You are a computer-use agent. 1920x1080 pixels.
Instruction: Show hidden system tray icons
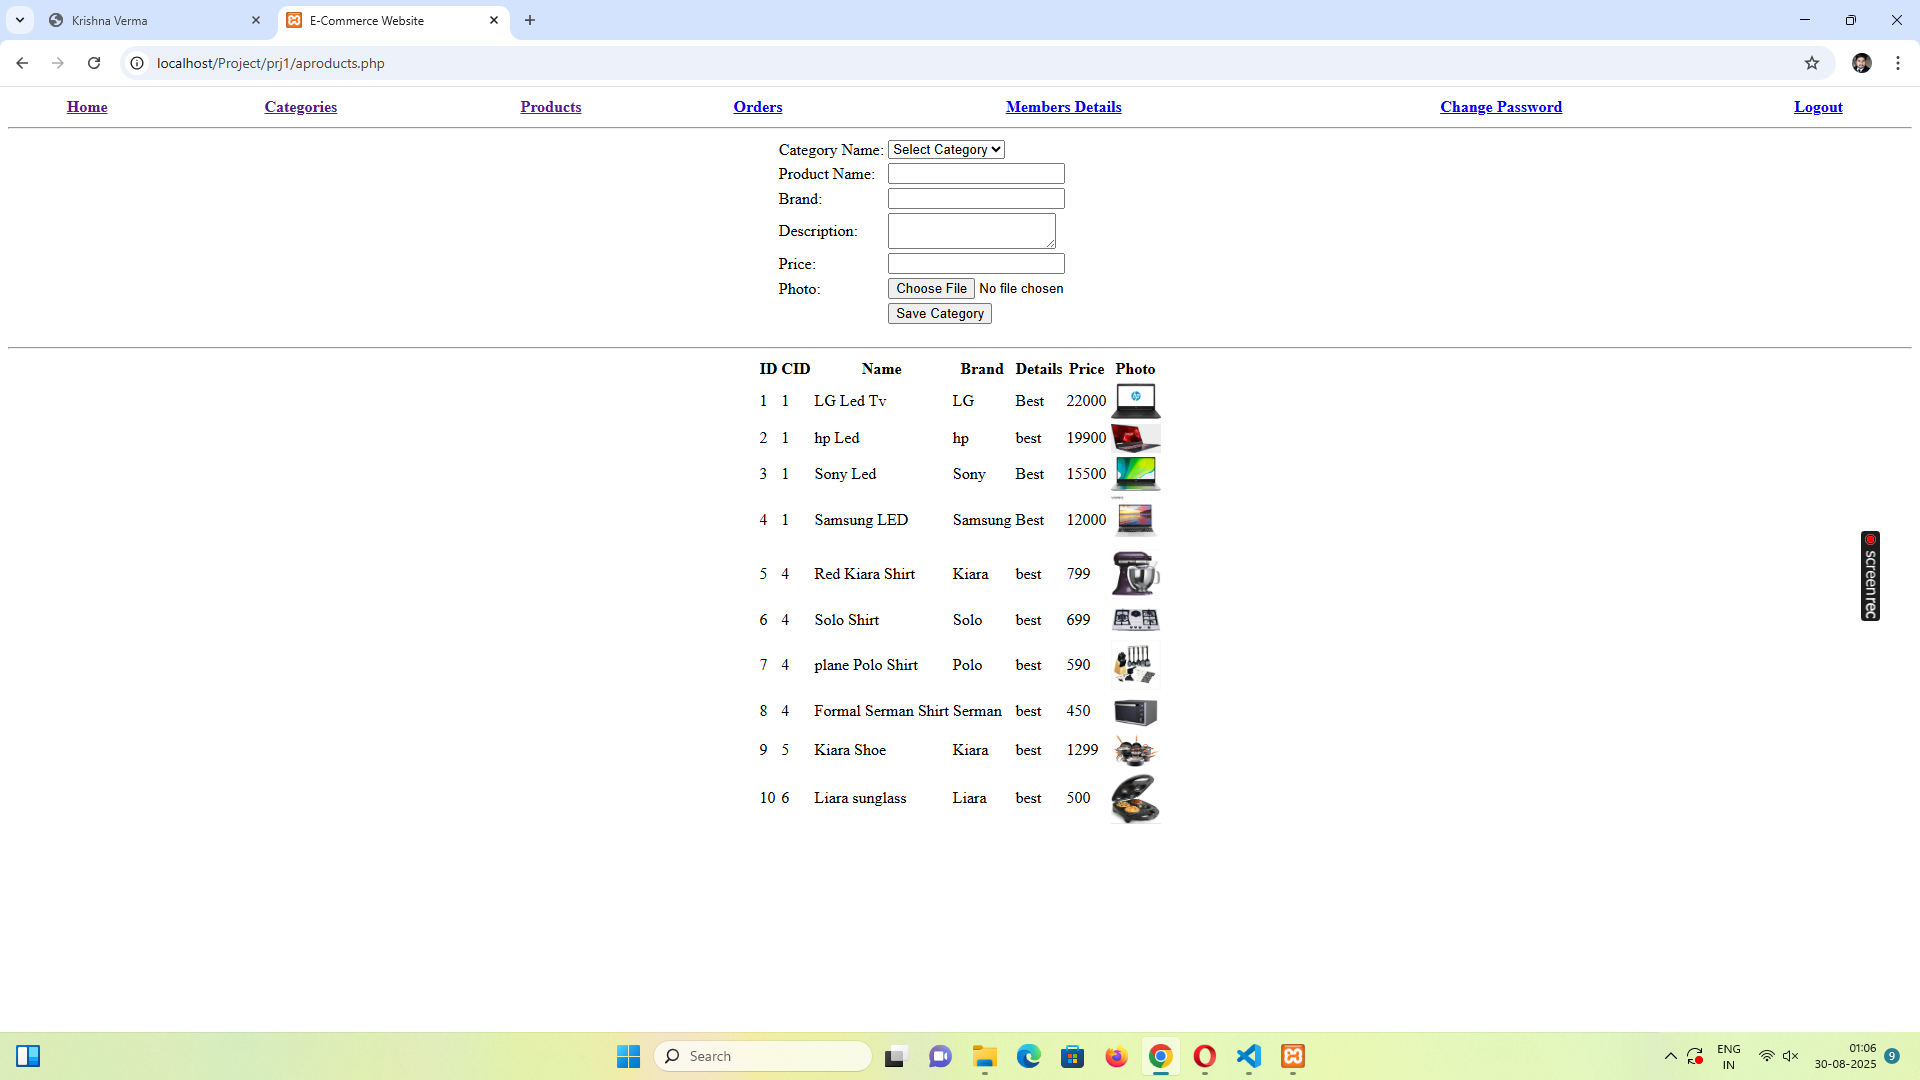(1670, 1056)
